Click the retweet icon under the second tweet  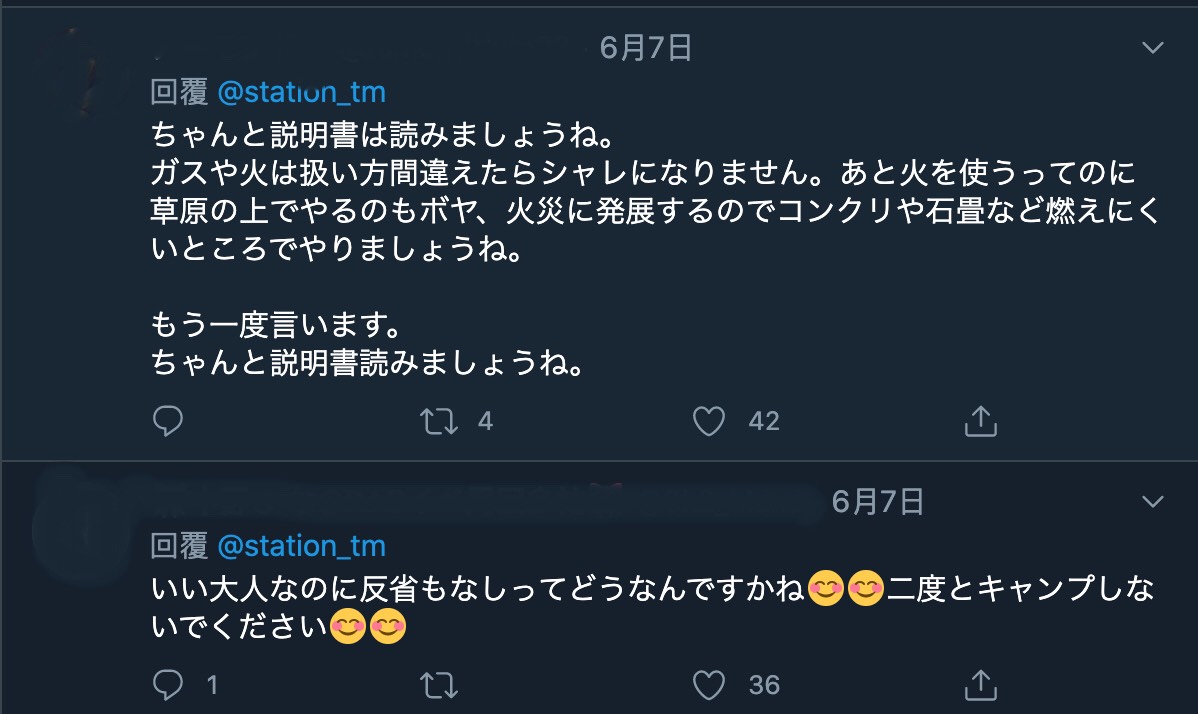pos(437,686)
